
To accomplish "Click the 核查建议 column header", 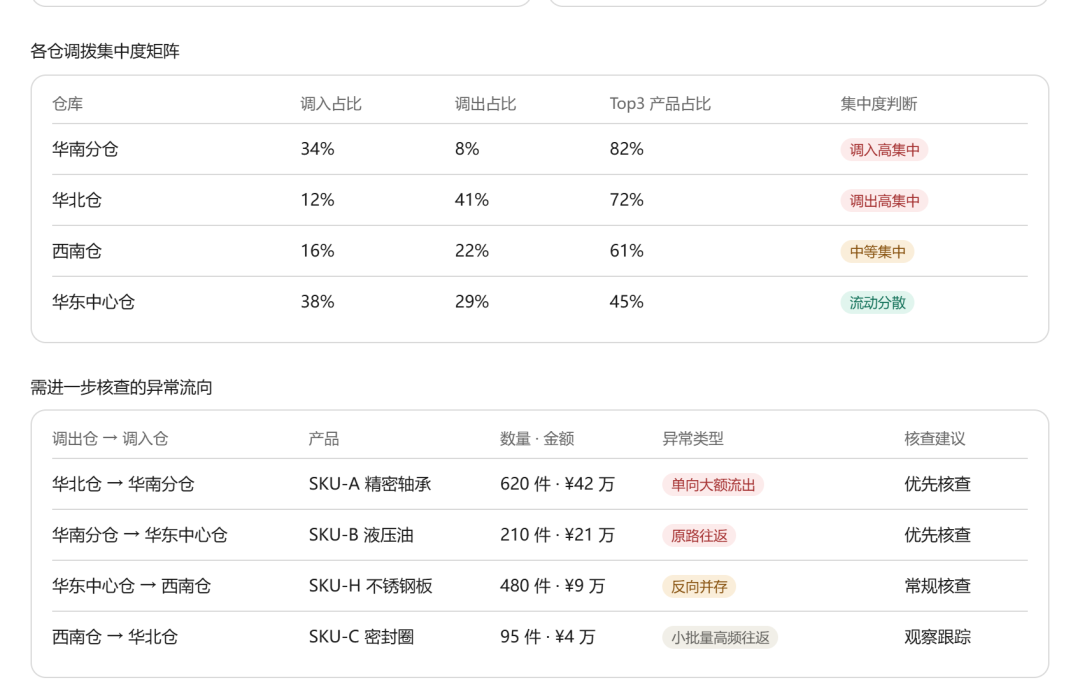I will coord(935,439).
